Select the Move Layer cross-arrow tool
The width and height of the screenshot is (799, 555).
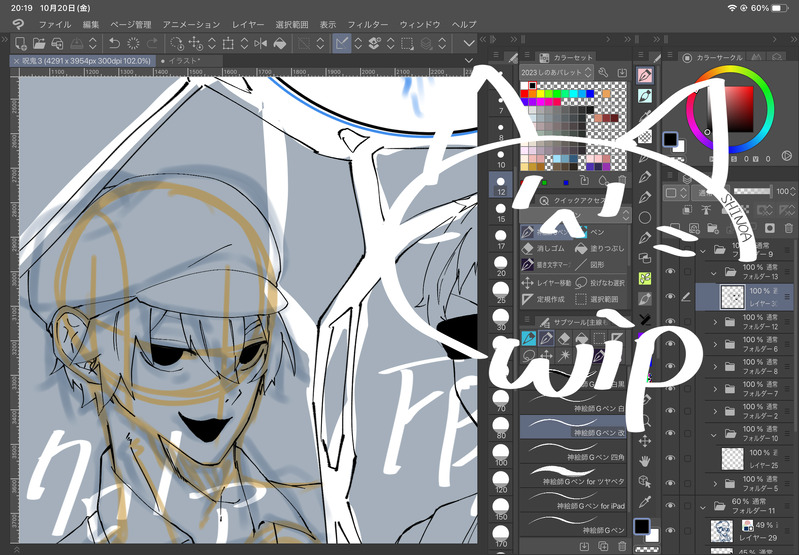pos(645,441)
